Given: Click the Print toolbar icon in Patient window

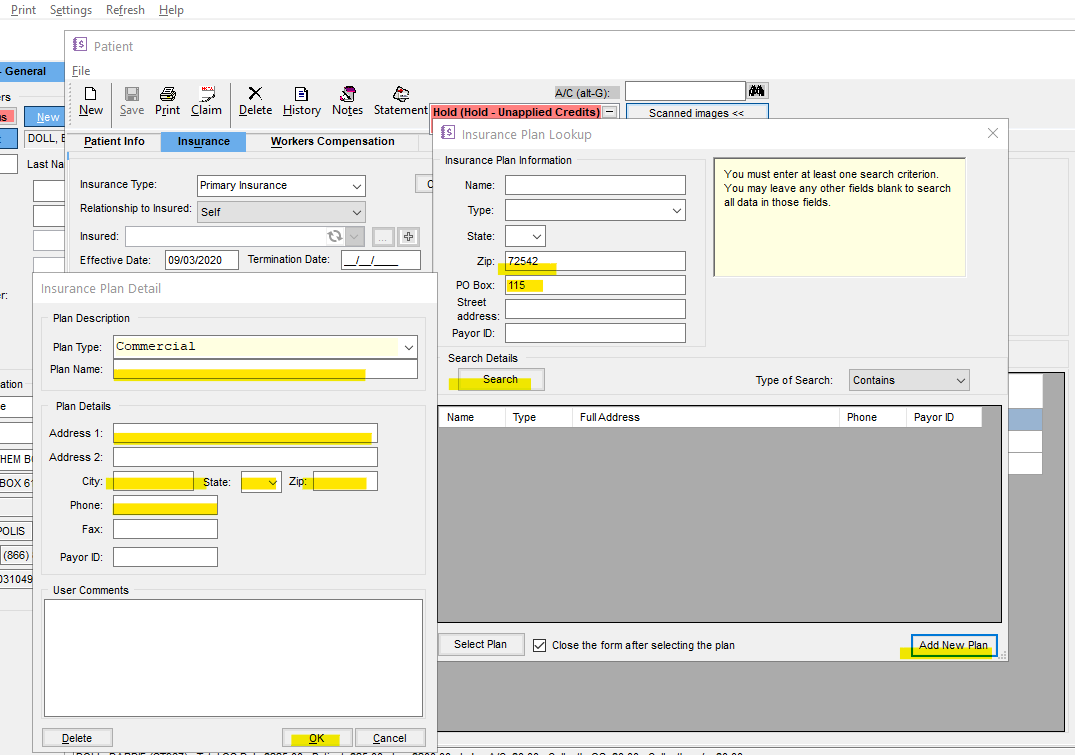Looking at the screenshot, I should pos(167,101).
